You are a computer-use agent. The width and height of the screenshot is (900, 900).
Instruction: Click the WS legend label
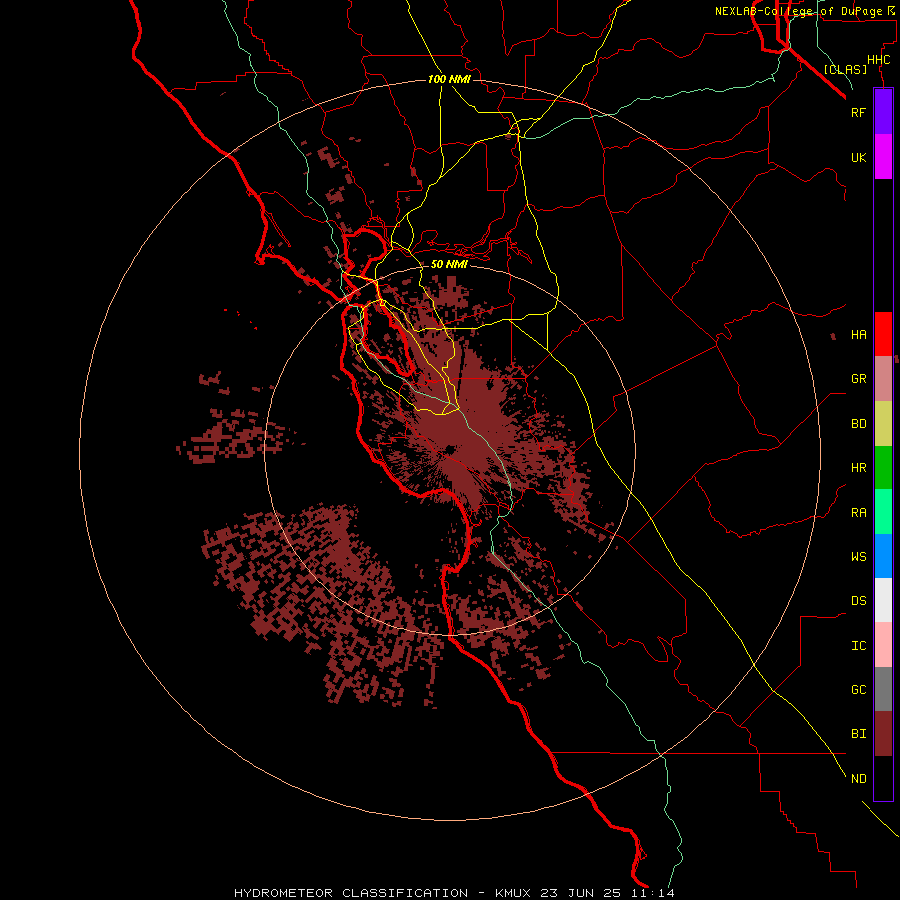pos(858,557)
